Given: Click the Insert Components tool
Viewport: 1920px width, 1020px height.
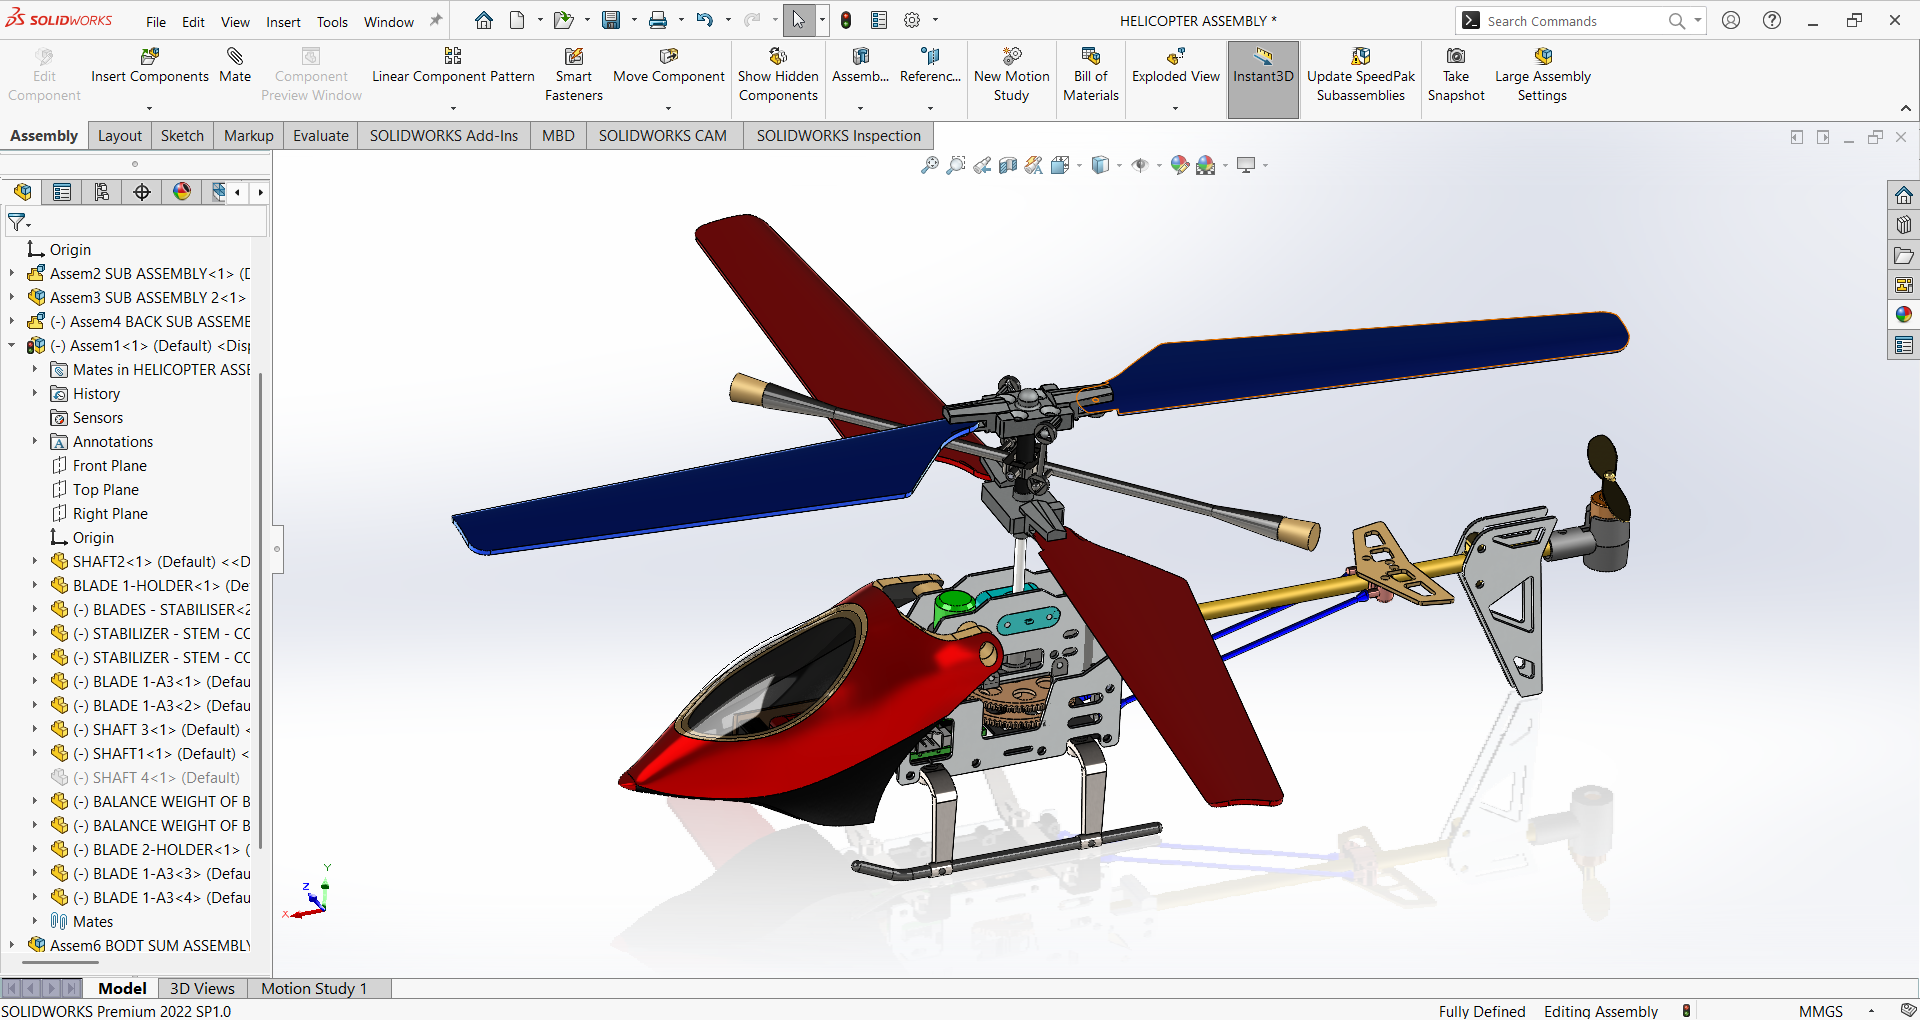Looking at the screenshot, I should coord(150,66).
